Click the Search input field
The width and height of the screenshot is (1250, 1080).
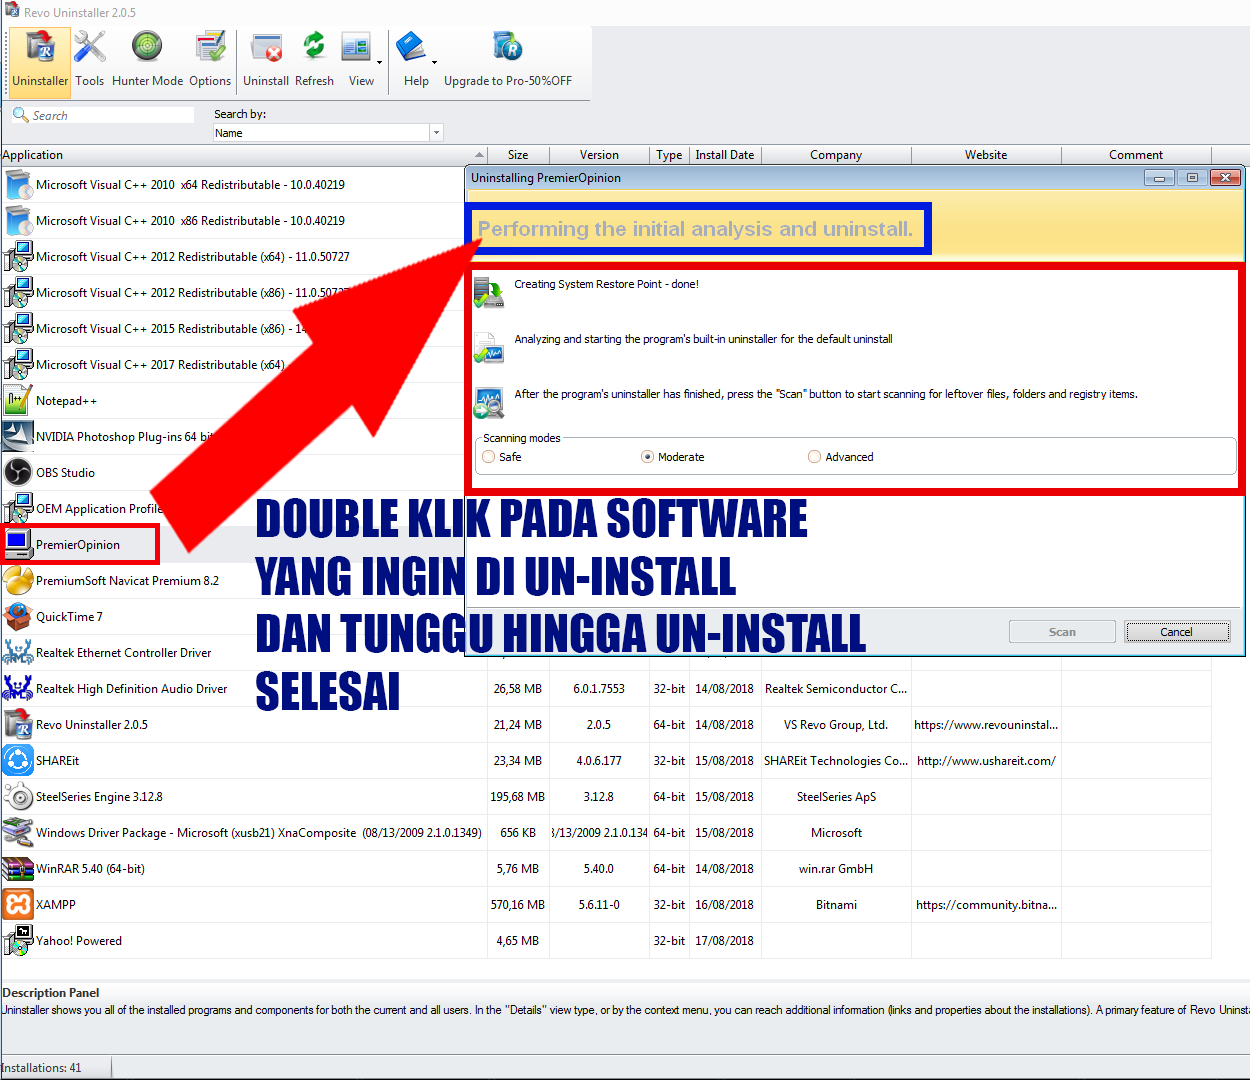point(104,115)
